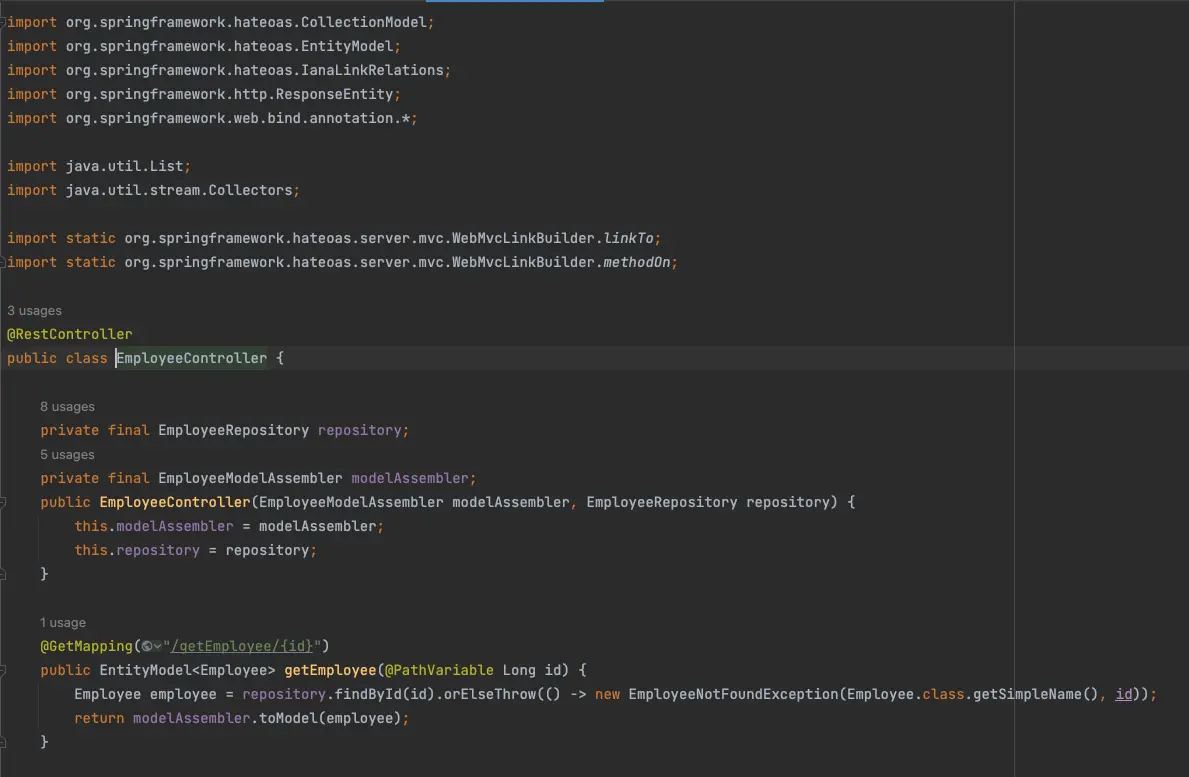Open the chevron dropdown beside the globe icon
1189x777 pixels.
click(x=157, y=646)
